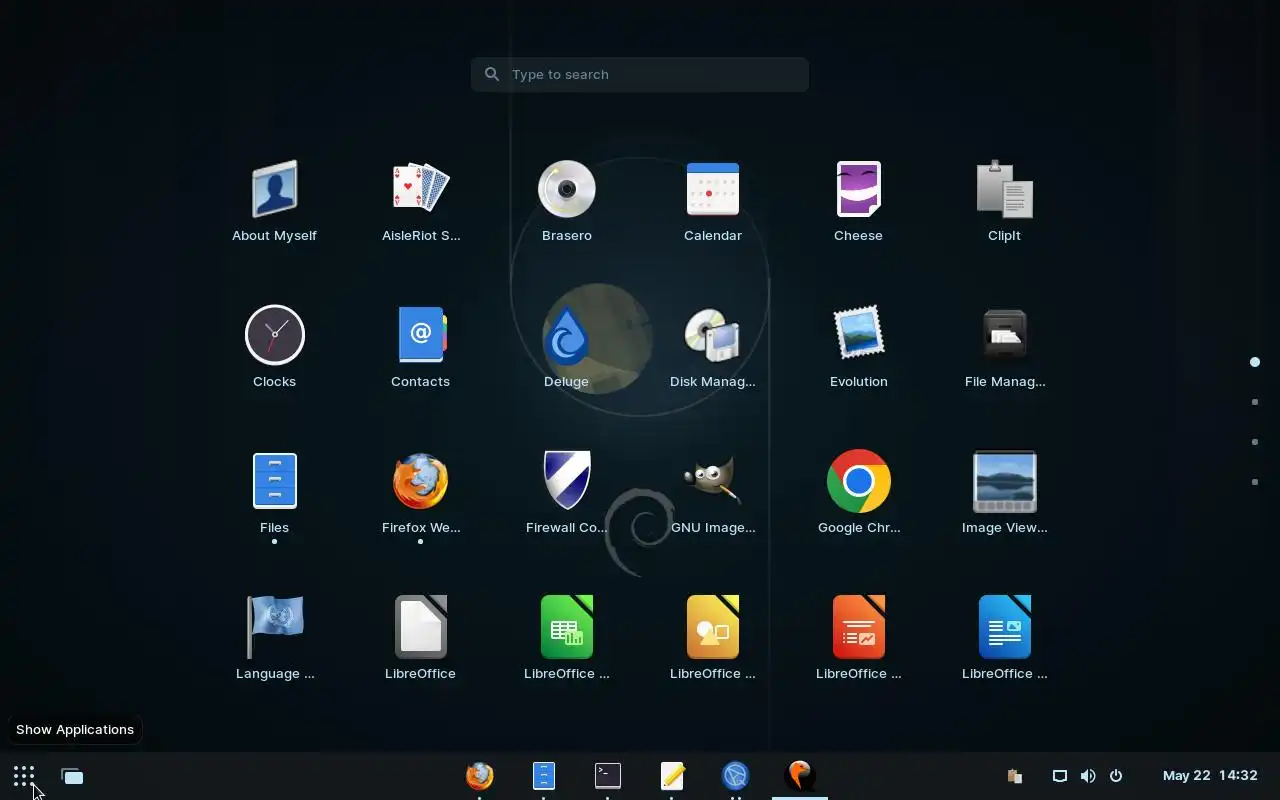The width and height of the screenshot is (1280, 800).
Task: Open Language settings flag icon
Action: coord(274,627)
